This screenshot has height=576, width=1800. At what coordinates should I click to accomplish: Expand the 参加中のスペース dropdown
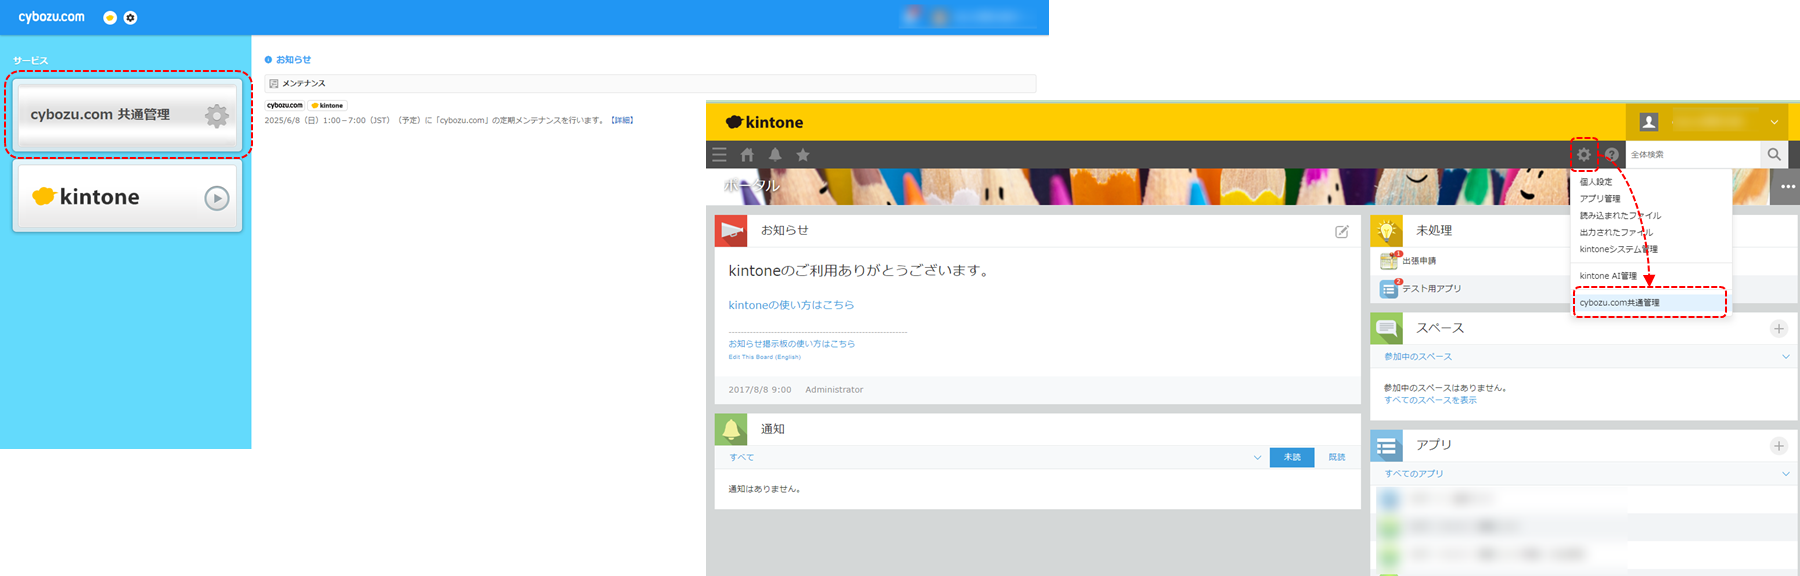pyautogui.click(x=1786, y=356)
